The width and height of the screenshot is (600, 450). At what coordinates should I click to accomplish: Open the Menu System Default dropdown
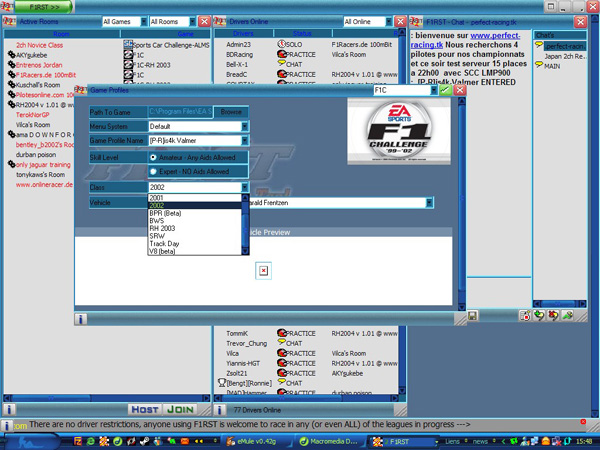(x=245, y=126)
